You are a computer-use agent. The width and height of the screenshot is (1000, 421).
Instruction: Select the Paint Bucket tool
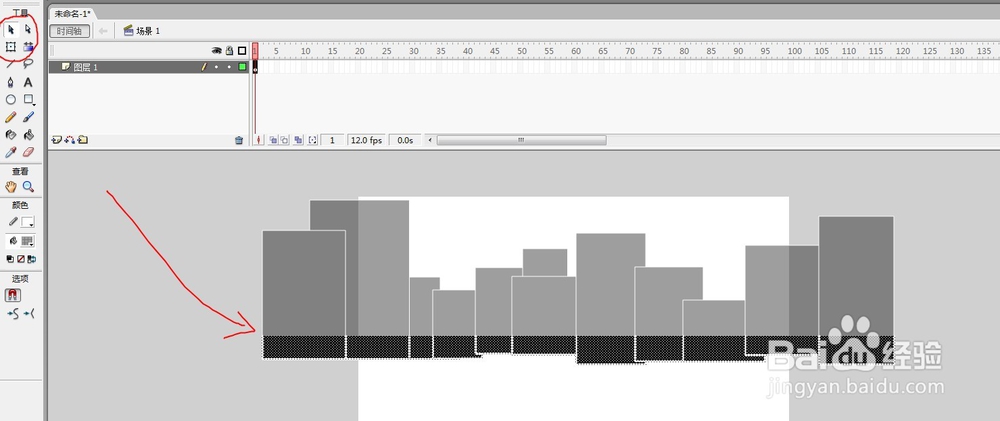28,135
